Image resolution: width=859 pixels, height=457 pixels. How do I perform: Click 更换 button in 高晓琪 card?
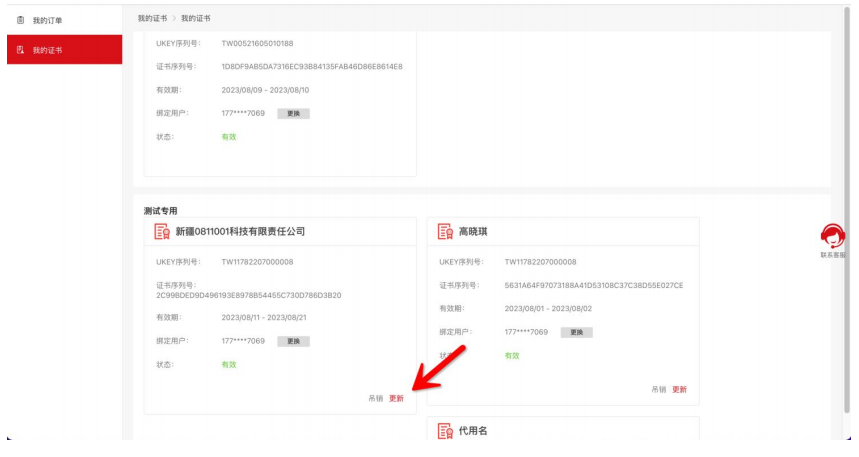(x=576, y=332)
